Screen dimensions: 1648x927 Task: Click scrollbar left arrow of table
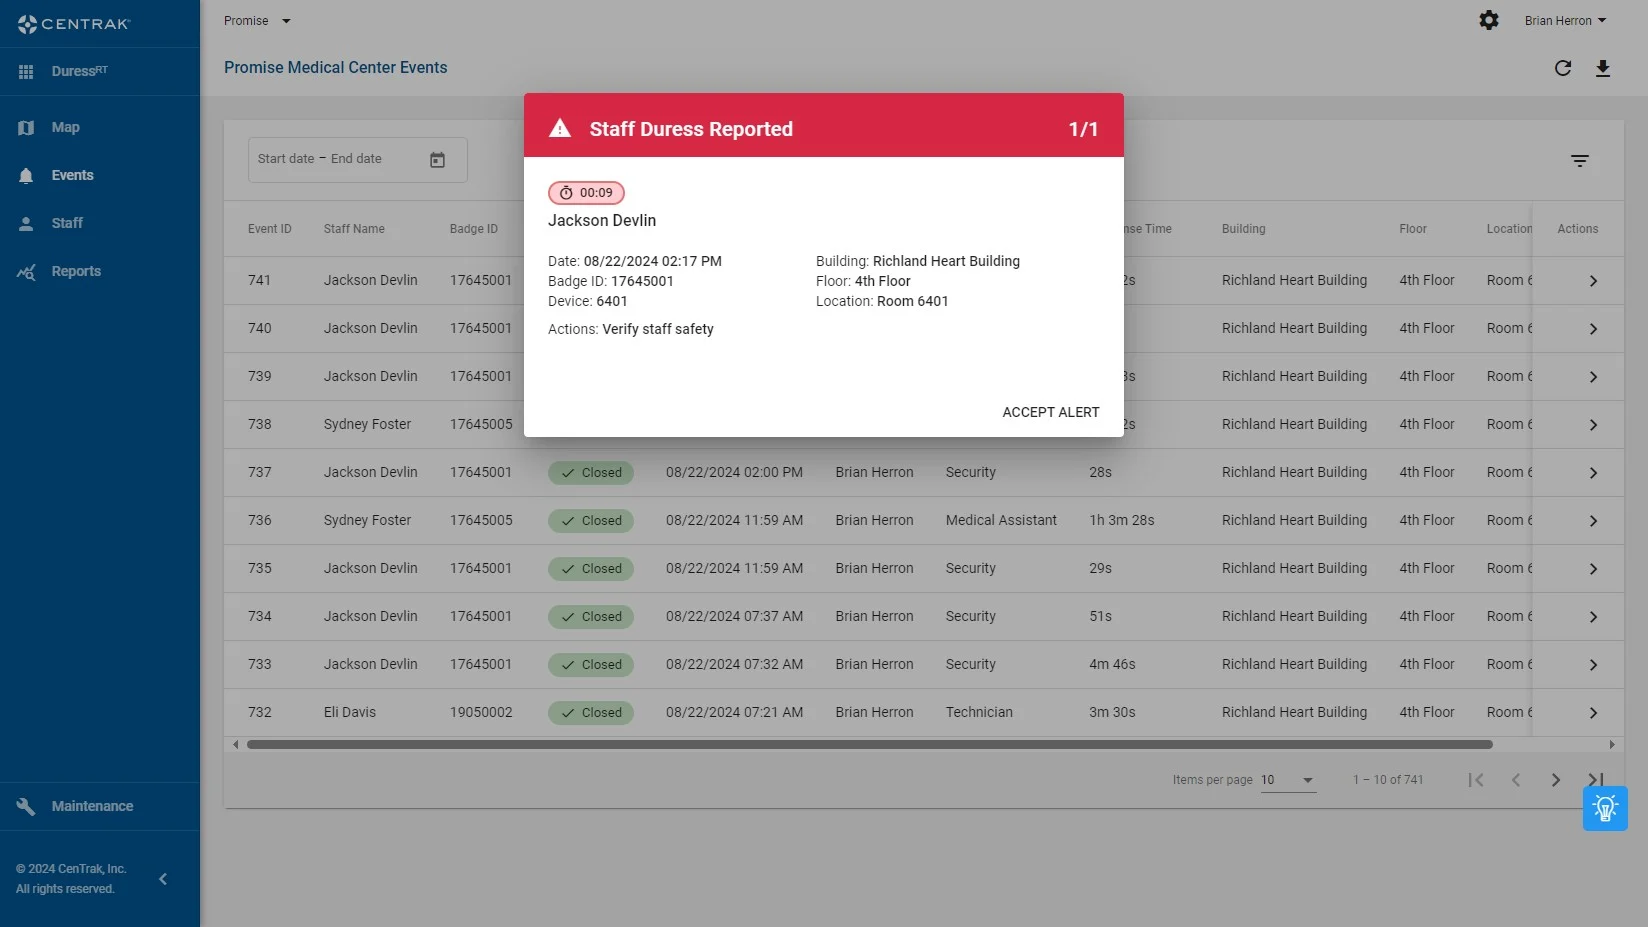[235, 744]
